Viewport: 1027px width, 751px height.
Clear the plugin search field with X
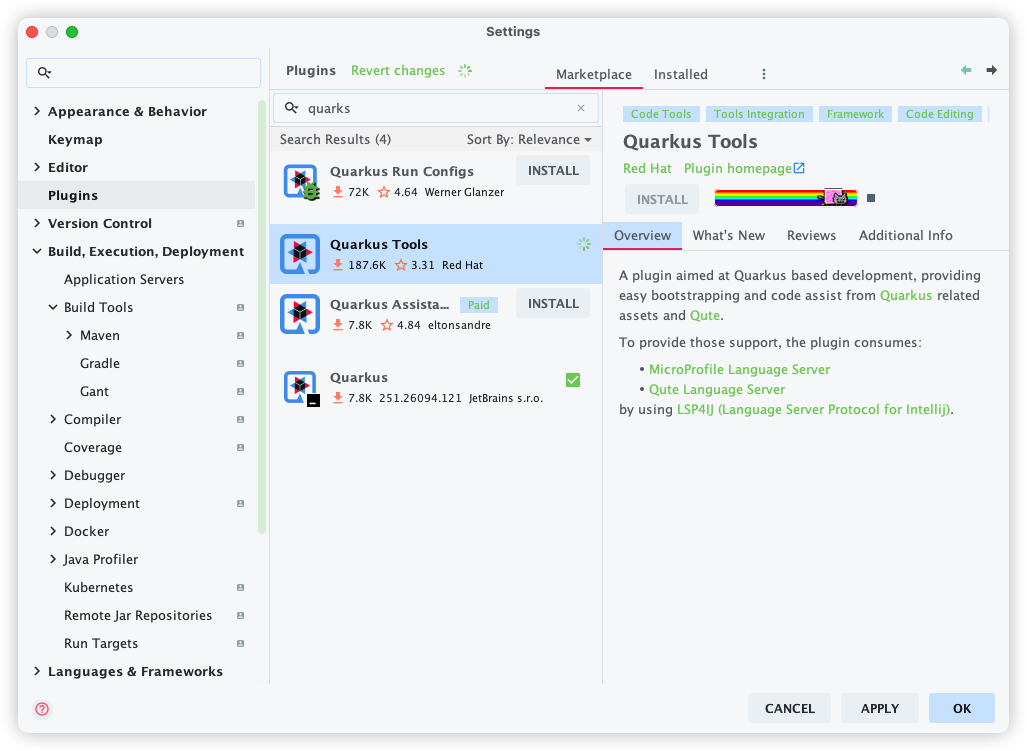point(581,108)
